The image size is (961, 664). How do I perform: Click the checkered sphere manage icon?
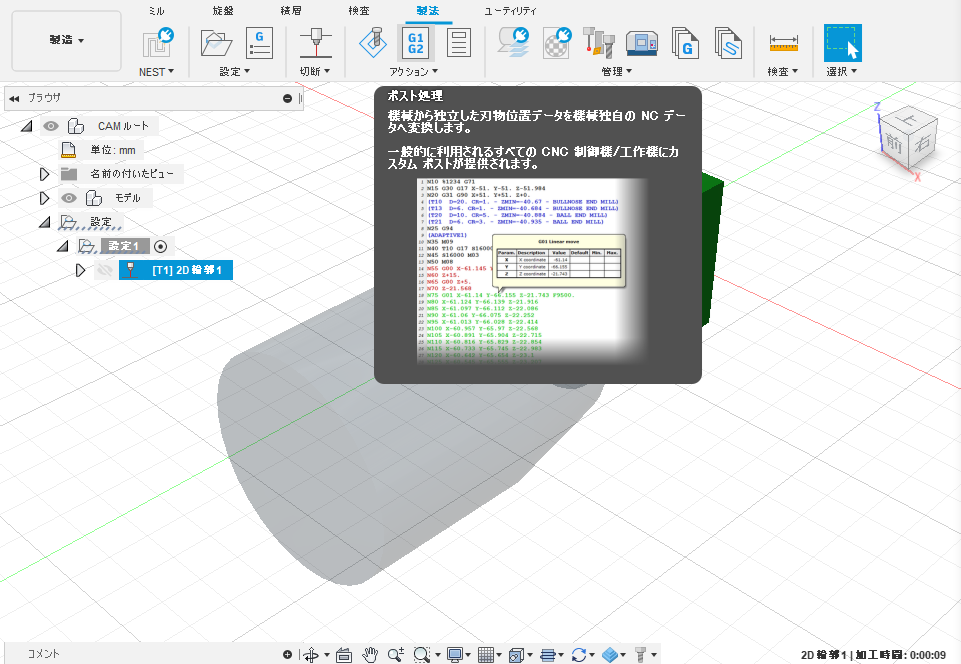coord(556,43)
